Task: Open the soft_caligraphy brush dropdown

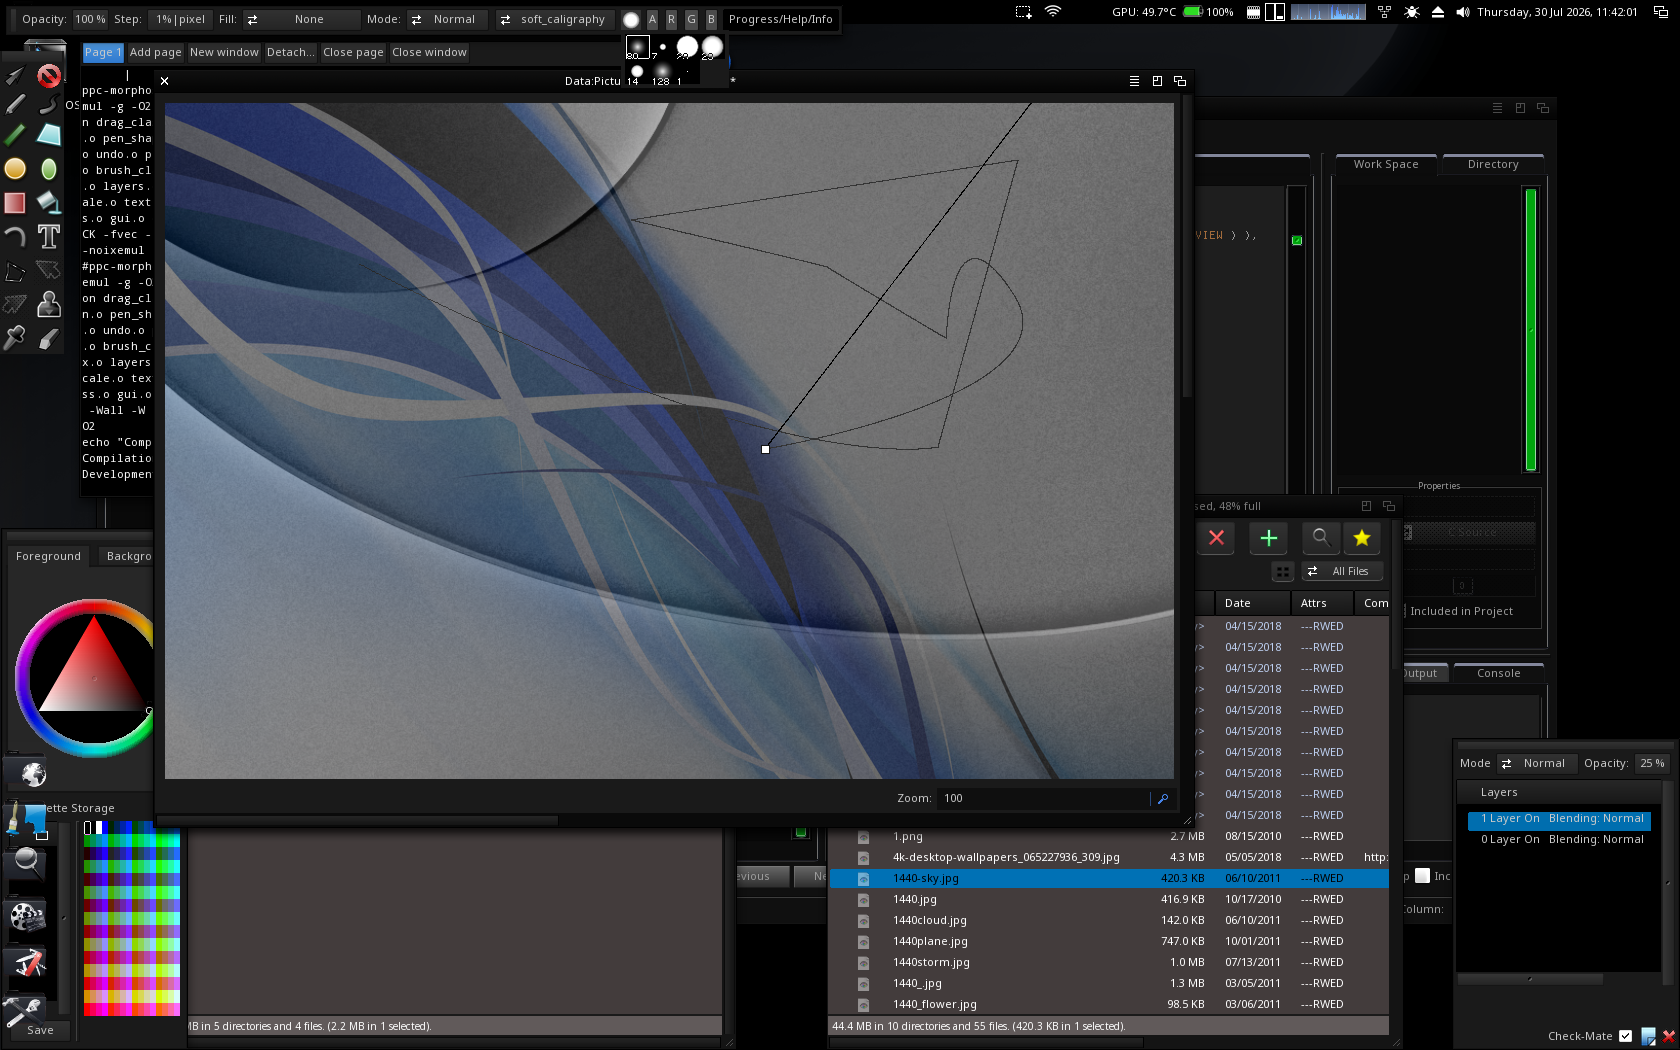Action: click(554, 19)
